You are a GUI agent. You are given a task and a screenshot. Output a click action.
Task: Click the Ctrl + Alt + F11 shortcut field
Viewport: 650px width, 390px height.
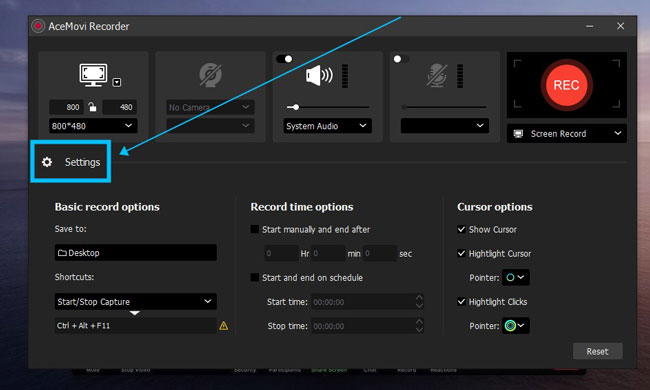pyautogui.click(x=136, y=326)
